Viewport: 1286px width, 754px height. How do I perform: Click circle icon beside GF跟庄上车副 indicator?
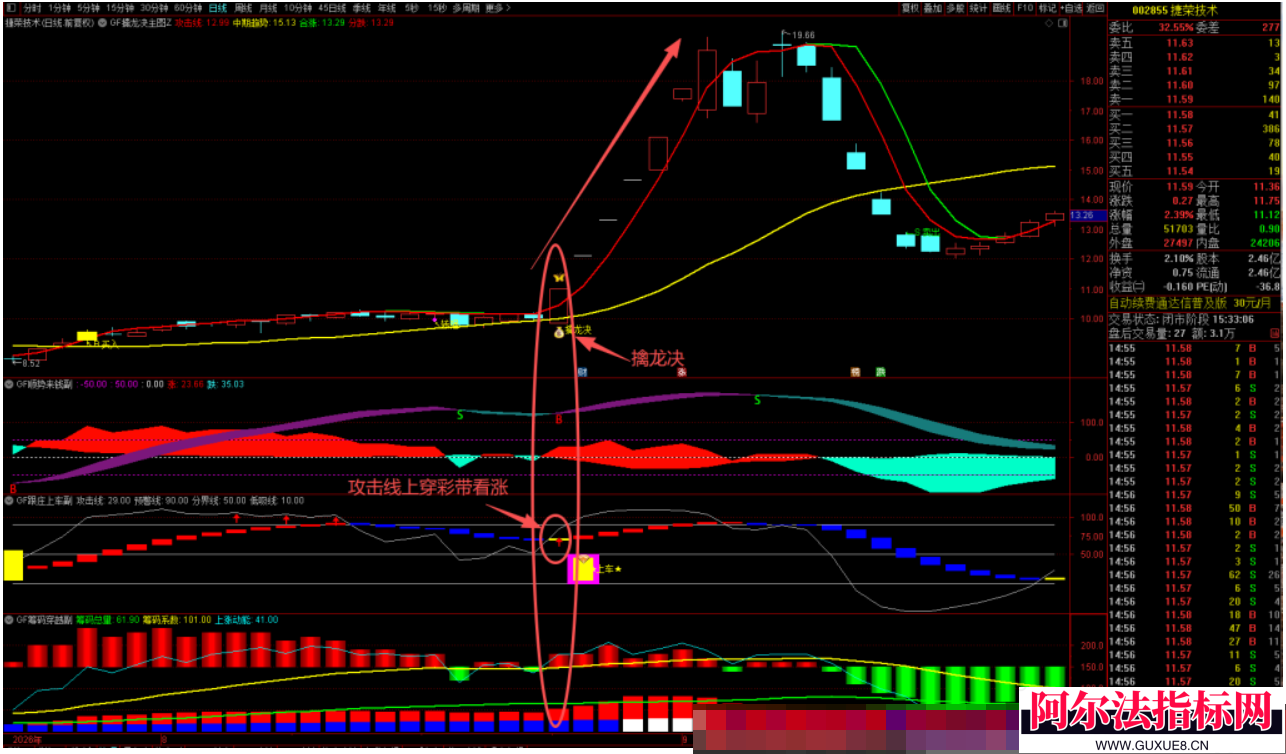[9, 498]
